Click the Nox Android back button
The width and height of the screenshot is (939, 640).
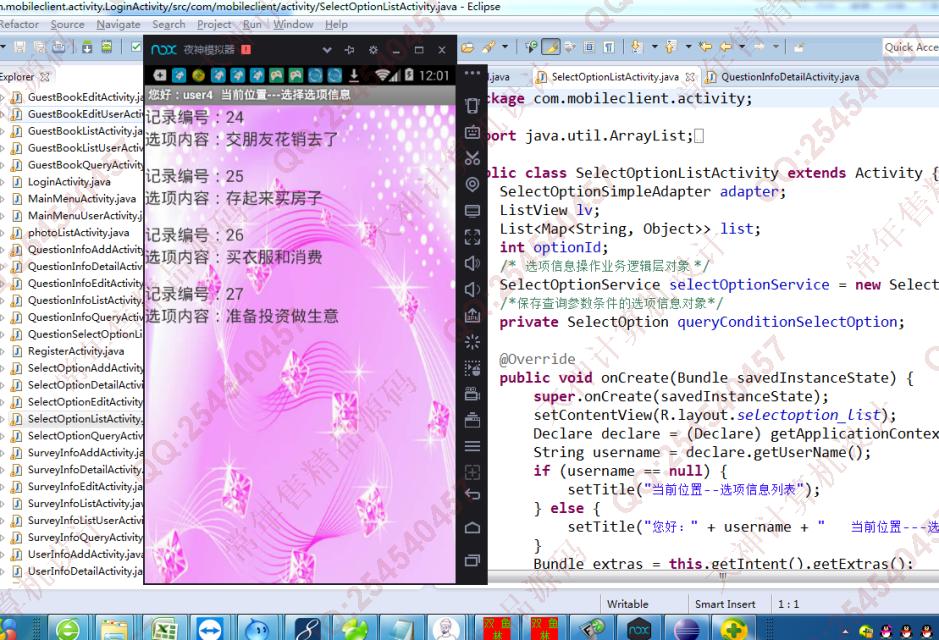472,495
